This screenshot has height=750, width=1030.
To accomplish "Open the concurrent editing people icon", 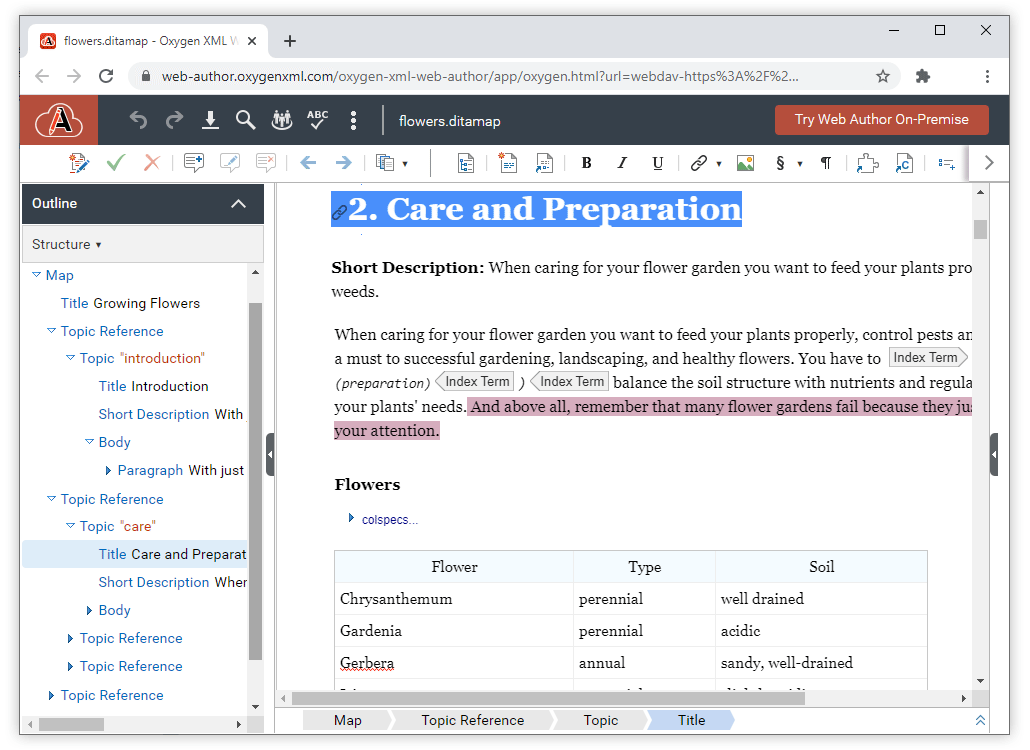I will click(x=282, y=120).
